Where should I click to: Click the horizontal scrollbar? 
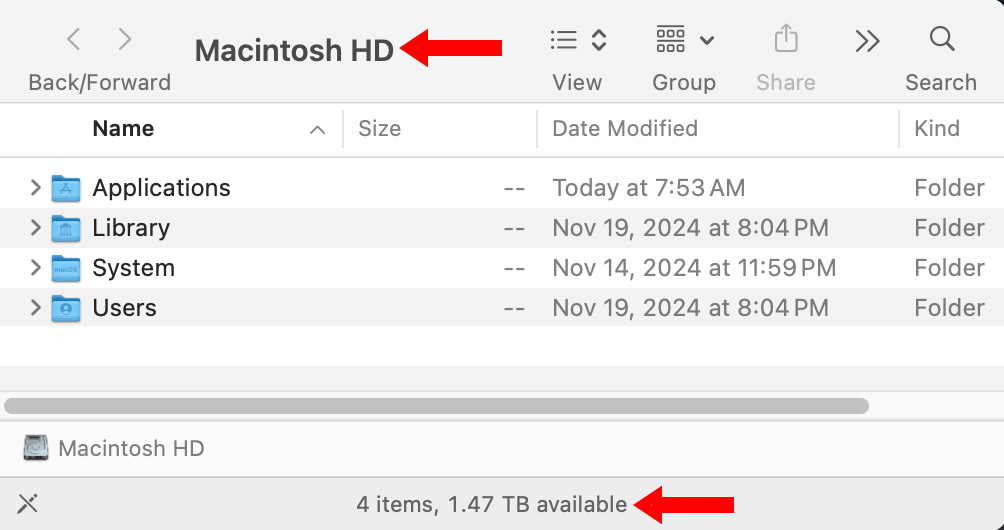click(436, 406)
